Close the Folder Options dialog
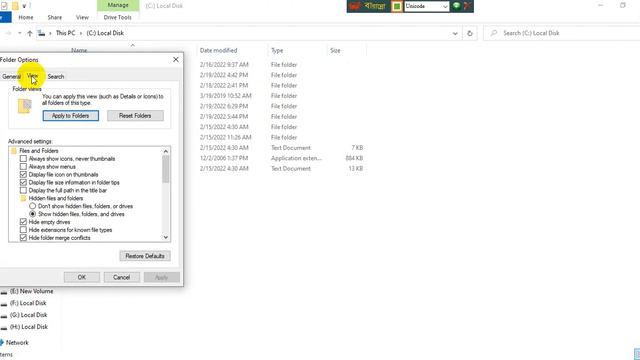Screen dimensions: 640x360 tap(176, 60)
